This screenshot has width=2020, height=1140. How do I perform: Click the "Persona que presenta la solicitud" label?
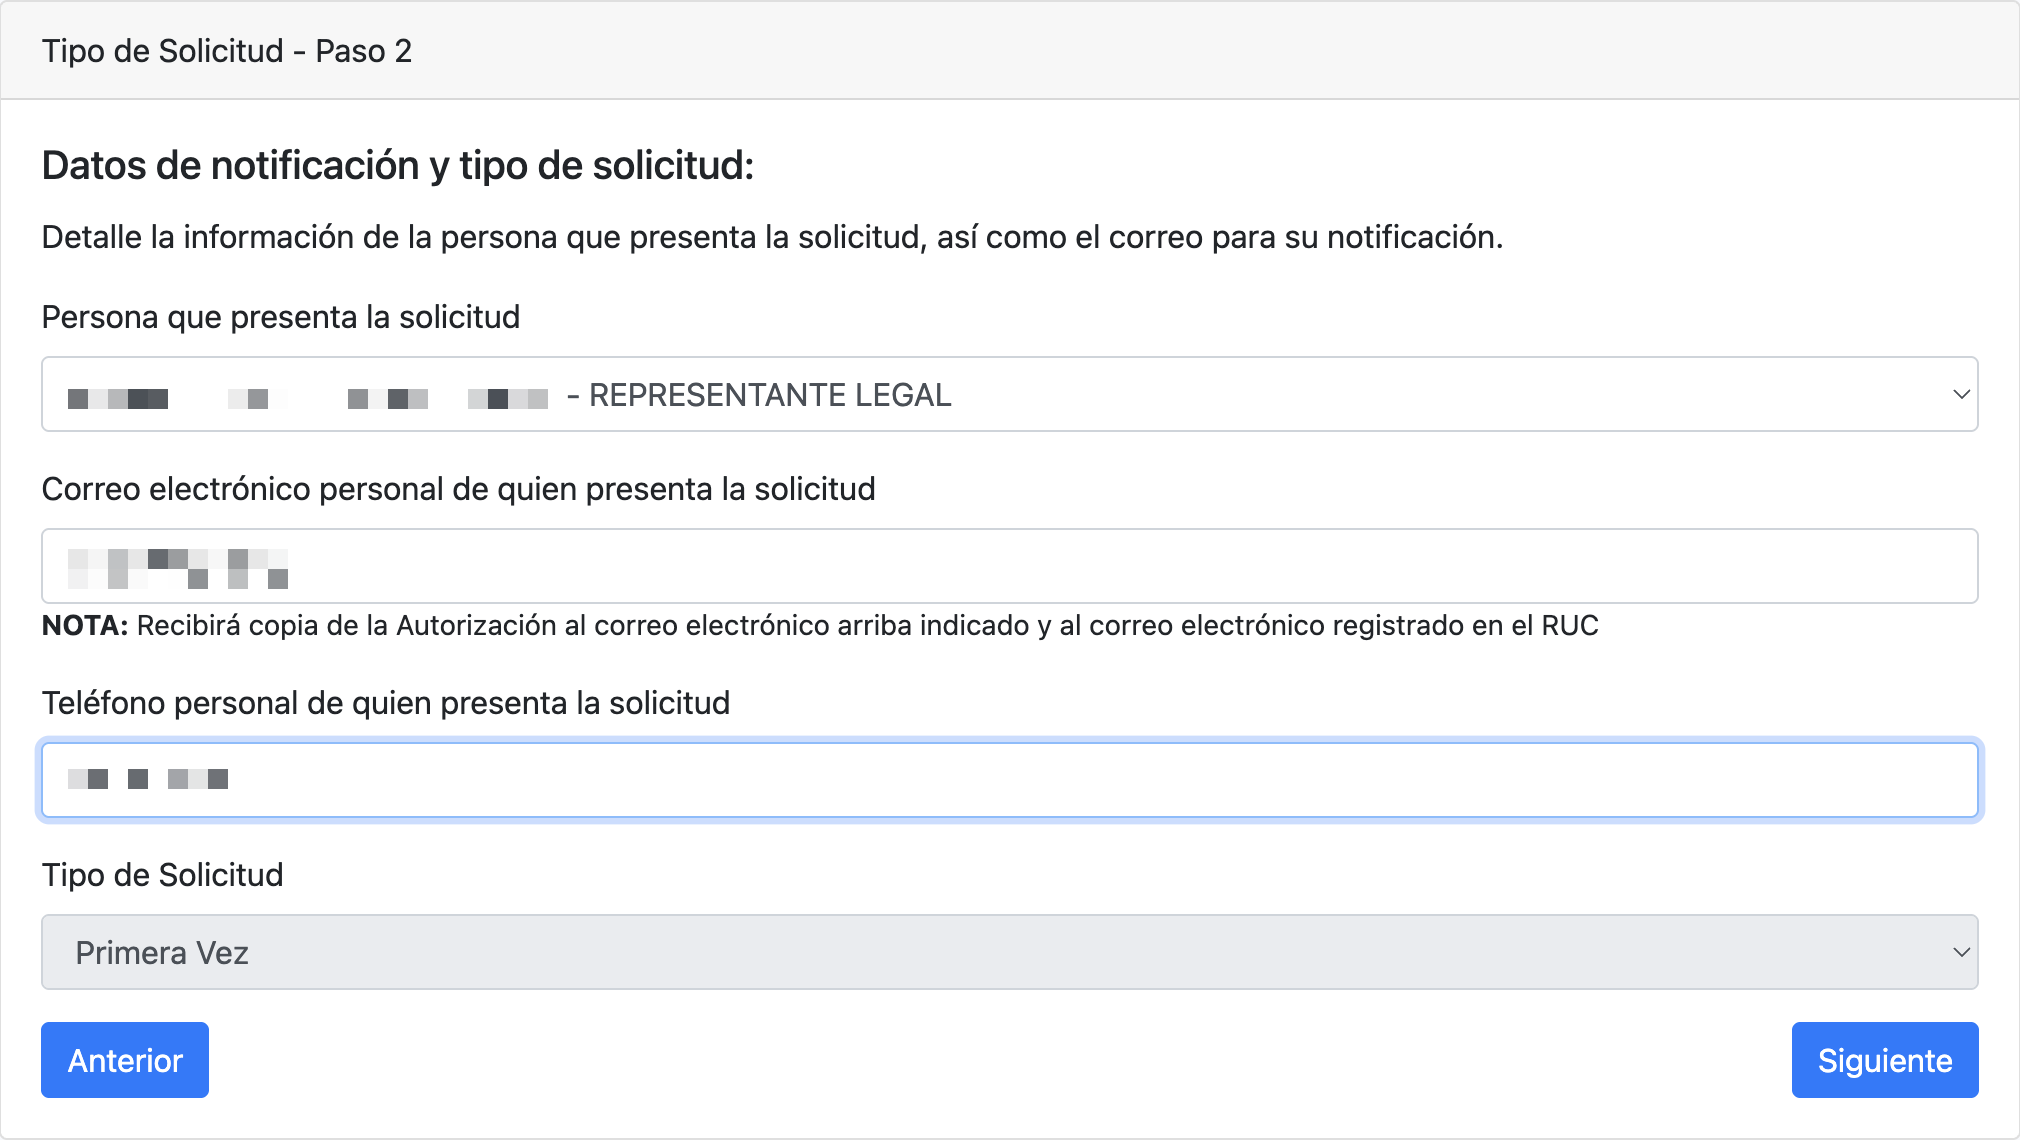(281, 316)
